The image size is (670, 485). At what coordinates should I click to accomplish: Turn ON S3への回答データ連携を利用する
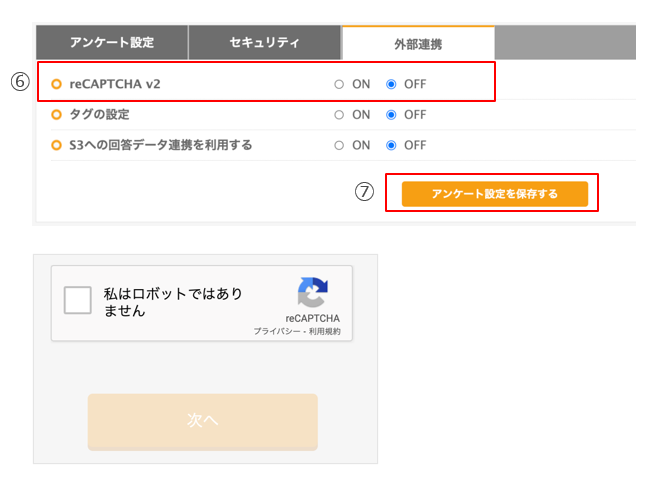point(339,145)
